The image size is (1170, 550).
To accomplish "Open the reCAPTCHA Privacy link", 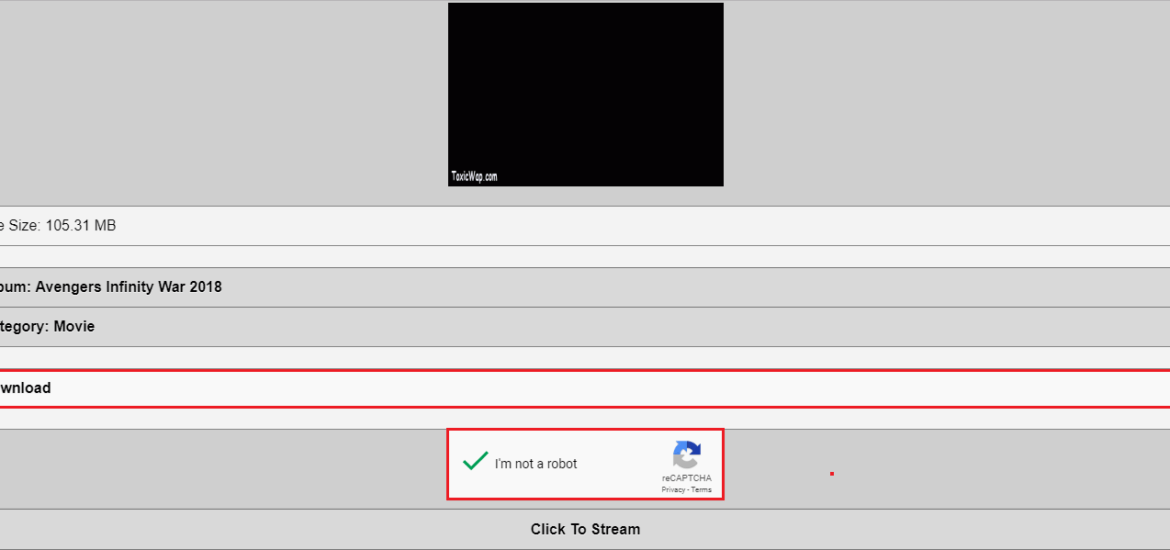I will 672,490.
